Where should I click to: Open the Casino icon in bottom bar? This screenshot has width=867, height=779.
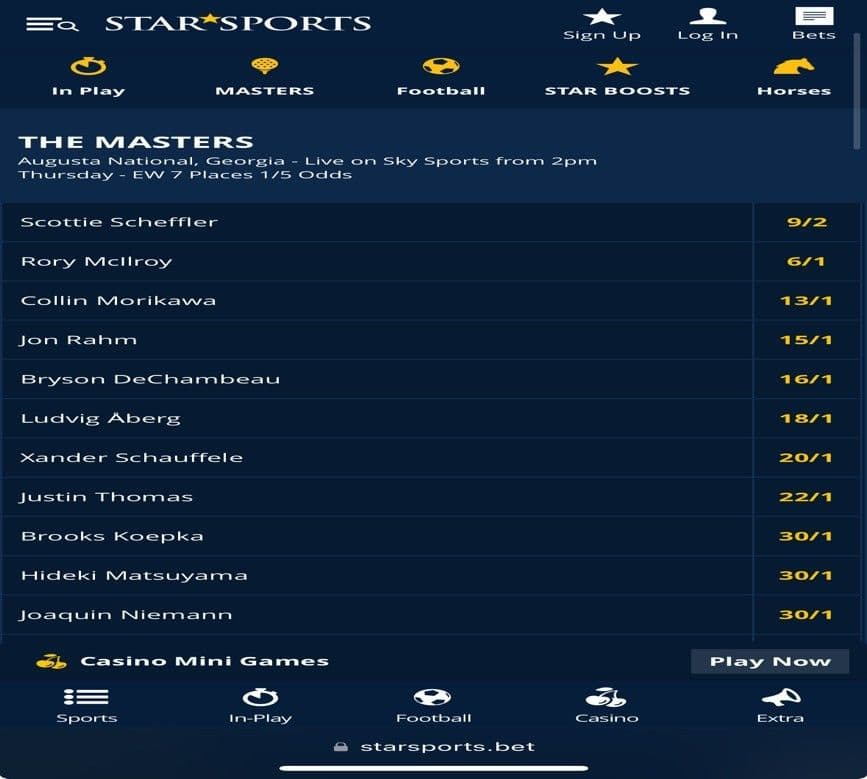pos(607,697)
